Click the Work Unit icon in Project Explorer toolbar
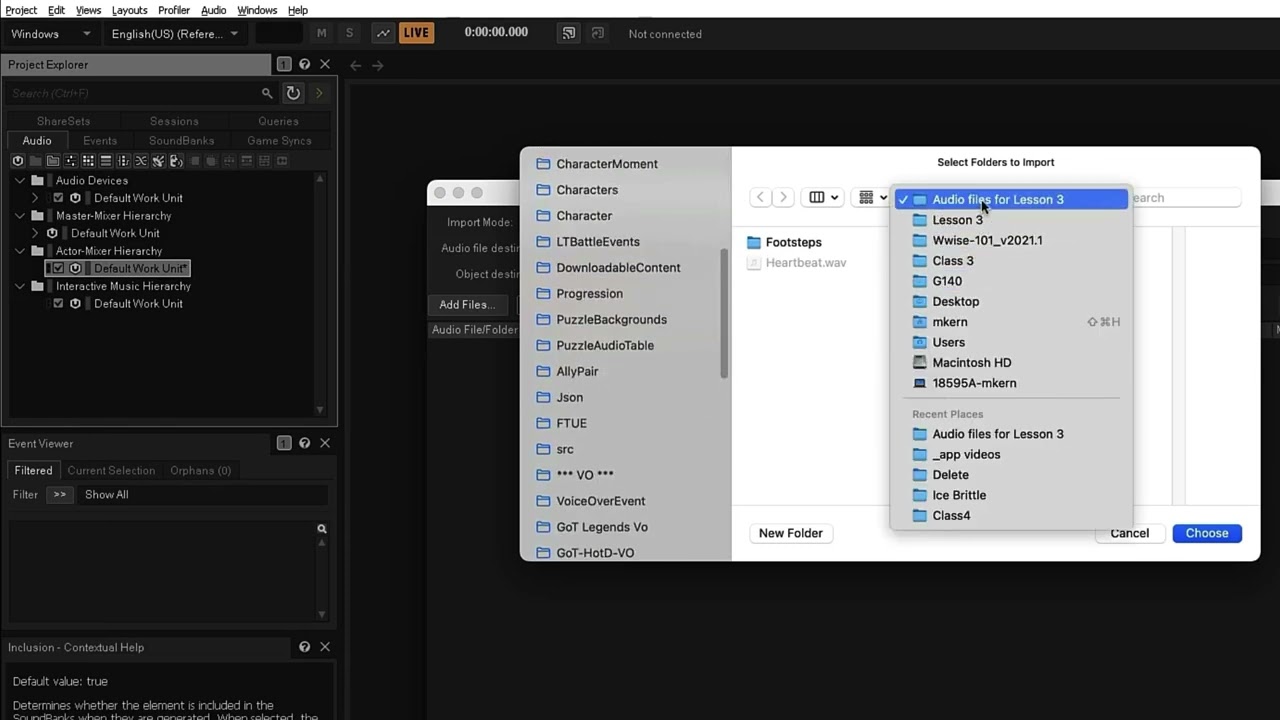This screenshot has height=720, width=1280. click(18, 161)
